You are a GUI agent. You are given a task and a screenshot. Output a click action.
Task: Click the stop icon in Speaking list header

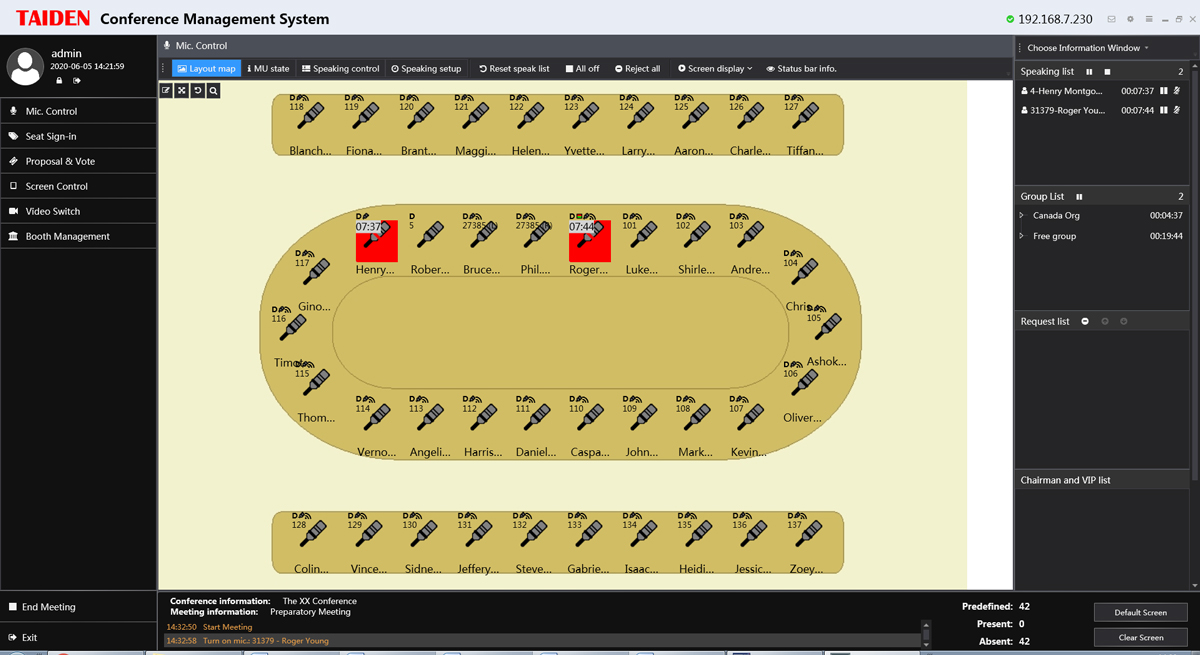click(x=1107, y=72)
